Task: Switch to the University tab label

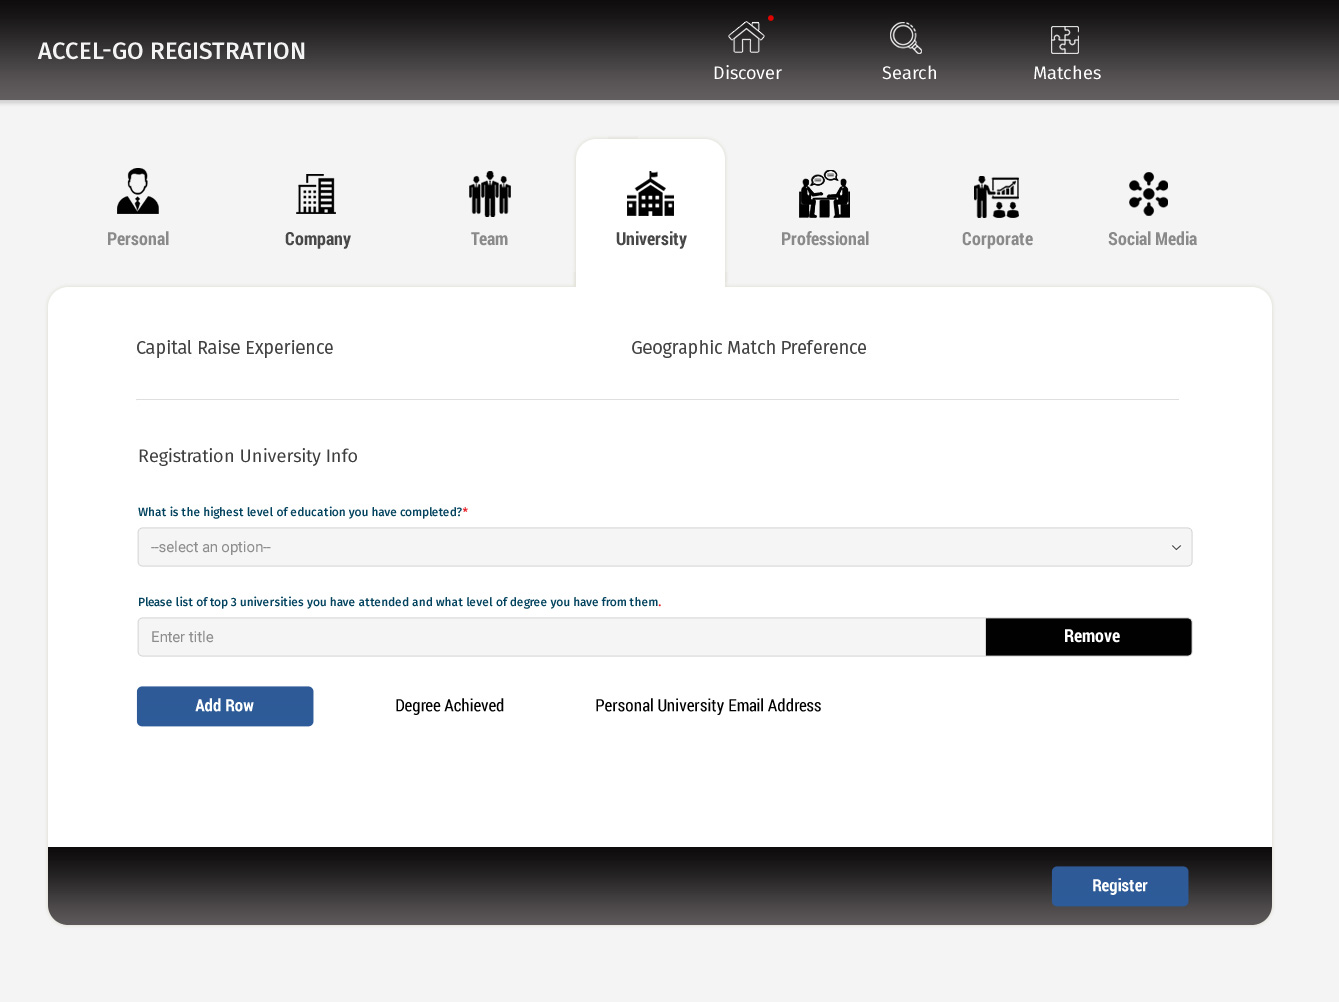Action: [x=651, y=239]
